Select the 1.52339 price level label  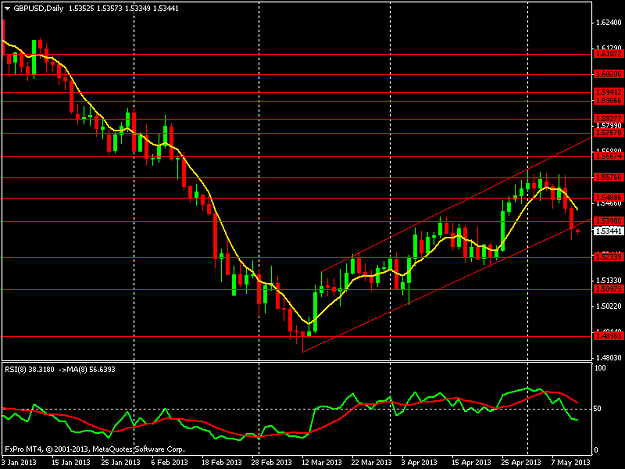pyautogui.click(x=608, y=257)
